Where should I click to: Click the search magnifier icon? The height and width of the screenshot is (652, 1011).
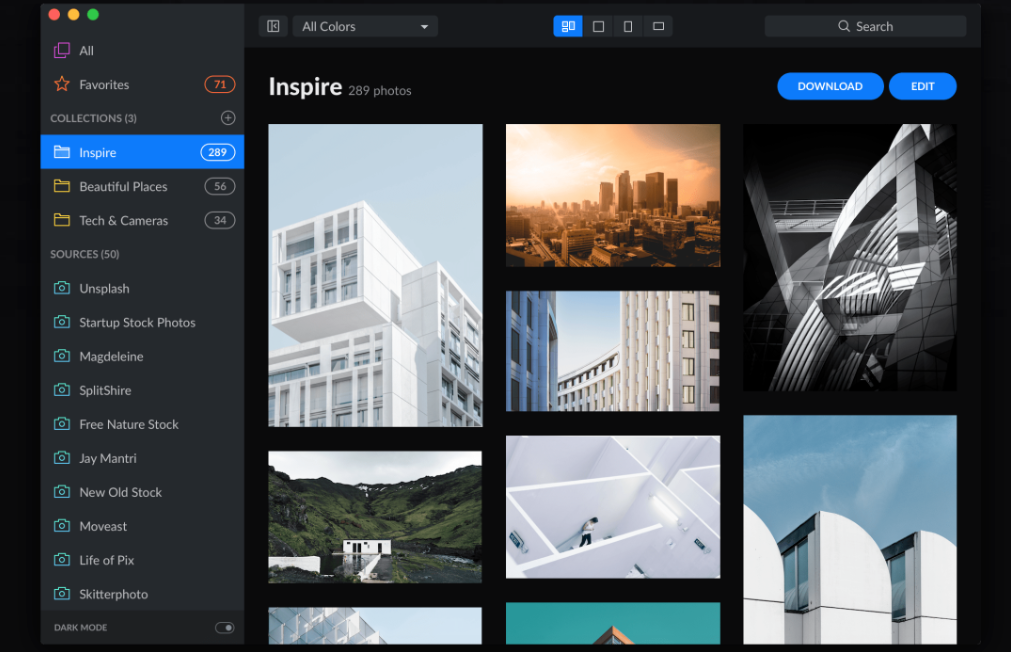843,26
